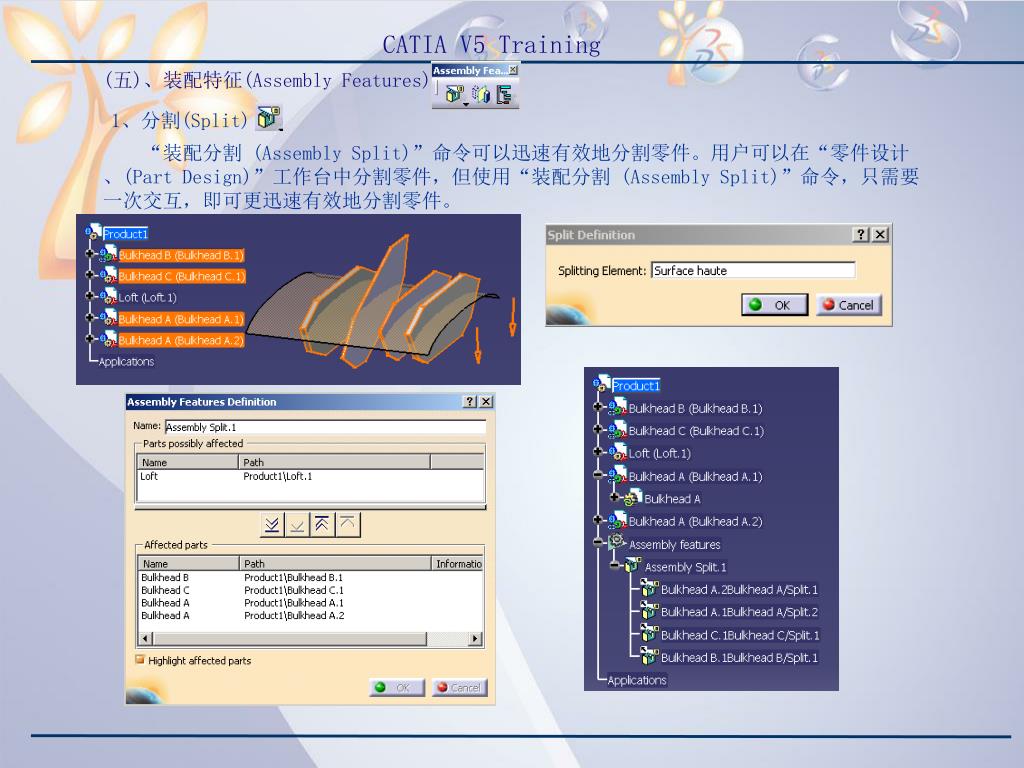Click the Bulkhead A part gear icon

tap(632, 498)
